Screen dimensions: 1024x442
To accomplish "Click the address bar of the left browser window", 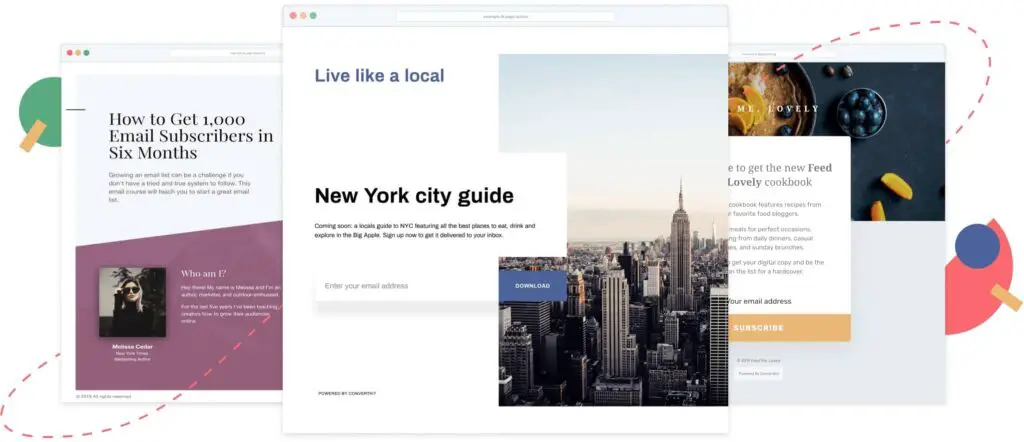I will click(x=225, y=54).
